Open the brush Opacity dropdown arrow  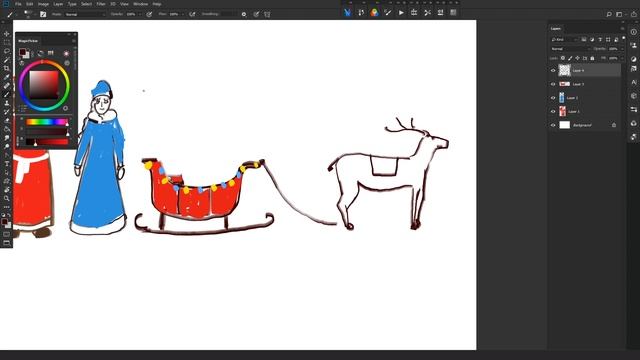click(x=140, y=14)
